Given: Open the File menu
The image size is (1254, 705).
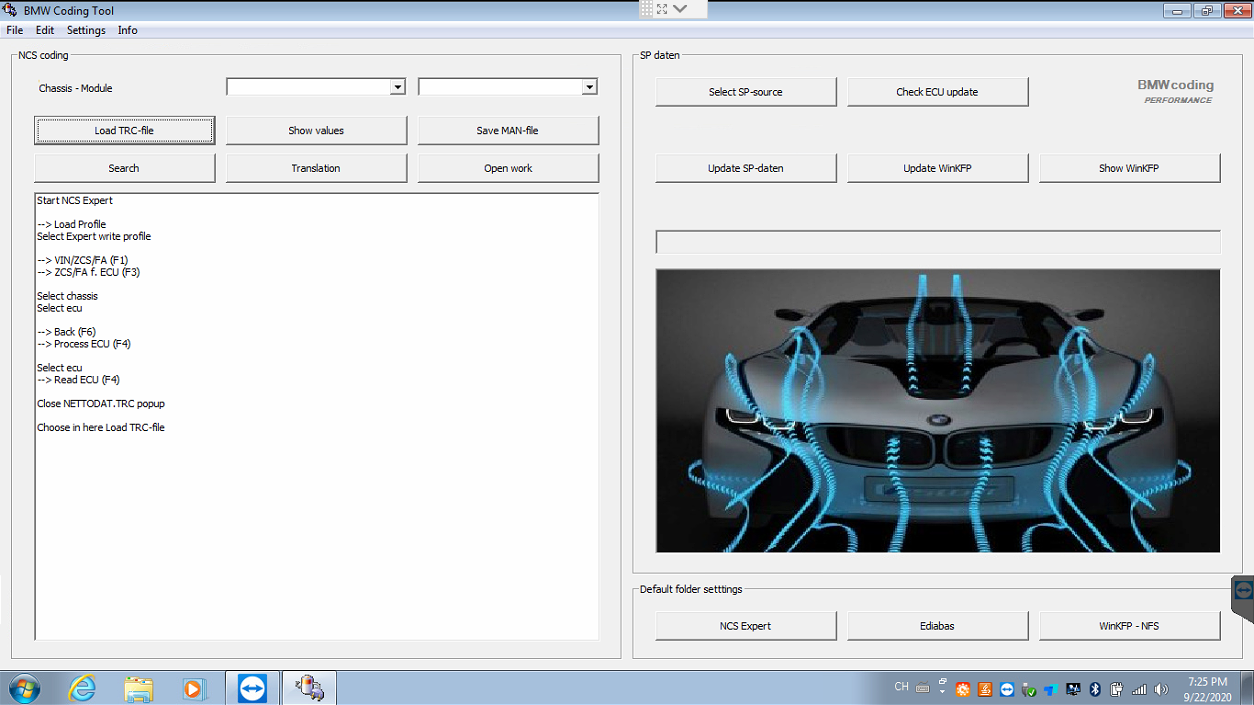Looking at the screenshot, I should (x=15, y=30).
